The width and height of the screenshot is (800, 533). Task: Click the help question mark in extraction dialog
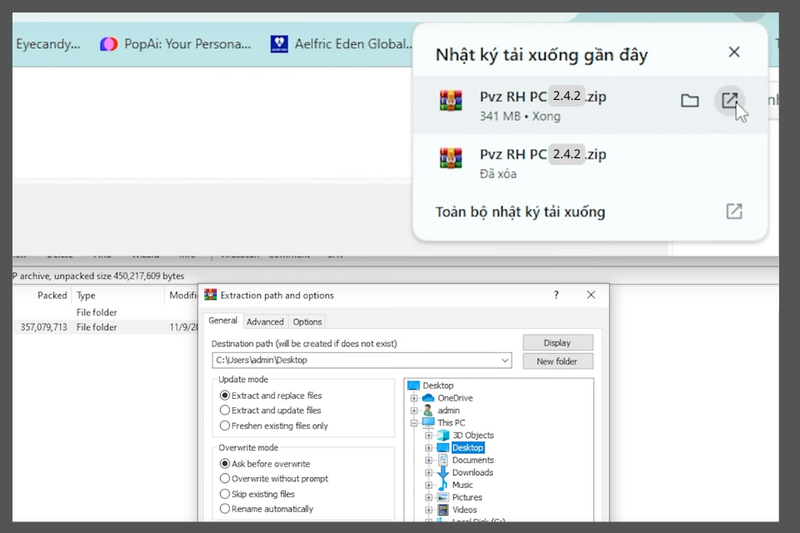pyautogui.click(x=556, y=295)
